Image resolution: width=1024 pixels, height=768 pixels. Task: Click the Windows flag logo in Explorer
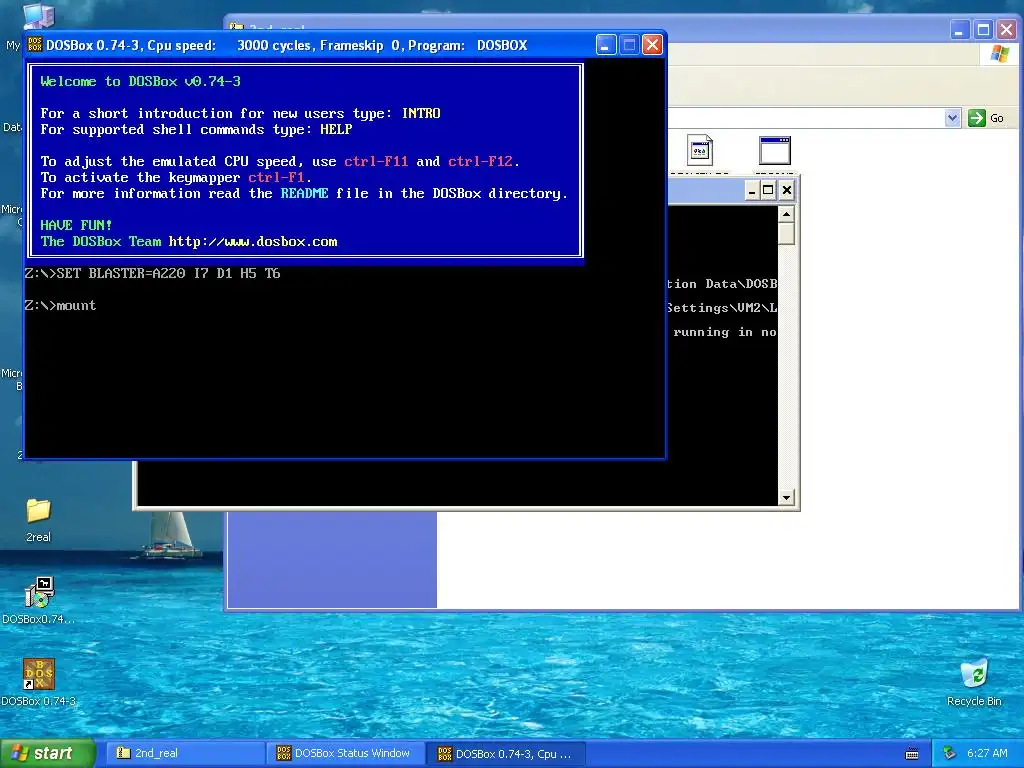point(999,54)
